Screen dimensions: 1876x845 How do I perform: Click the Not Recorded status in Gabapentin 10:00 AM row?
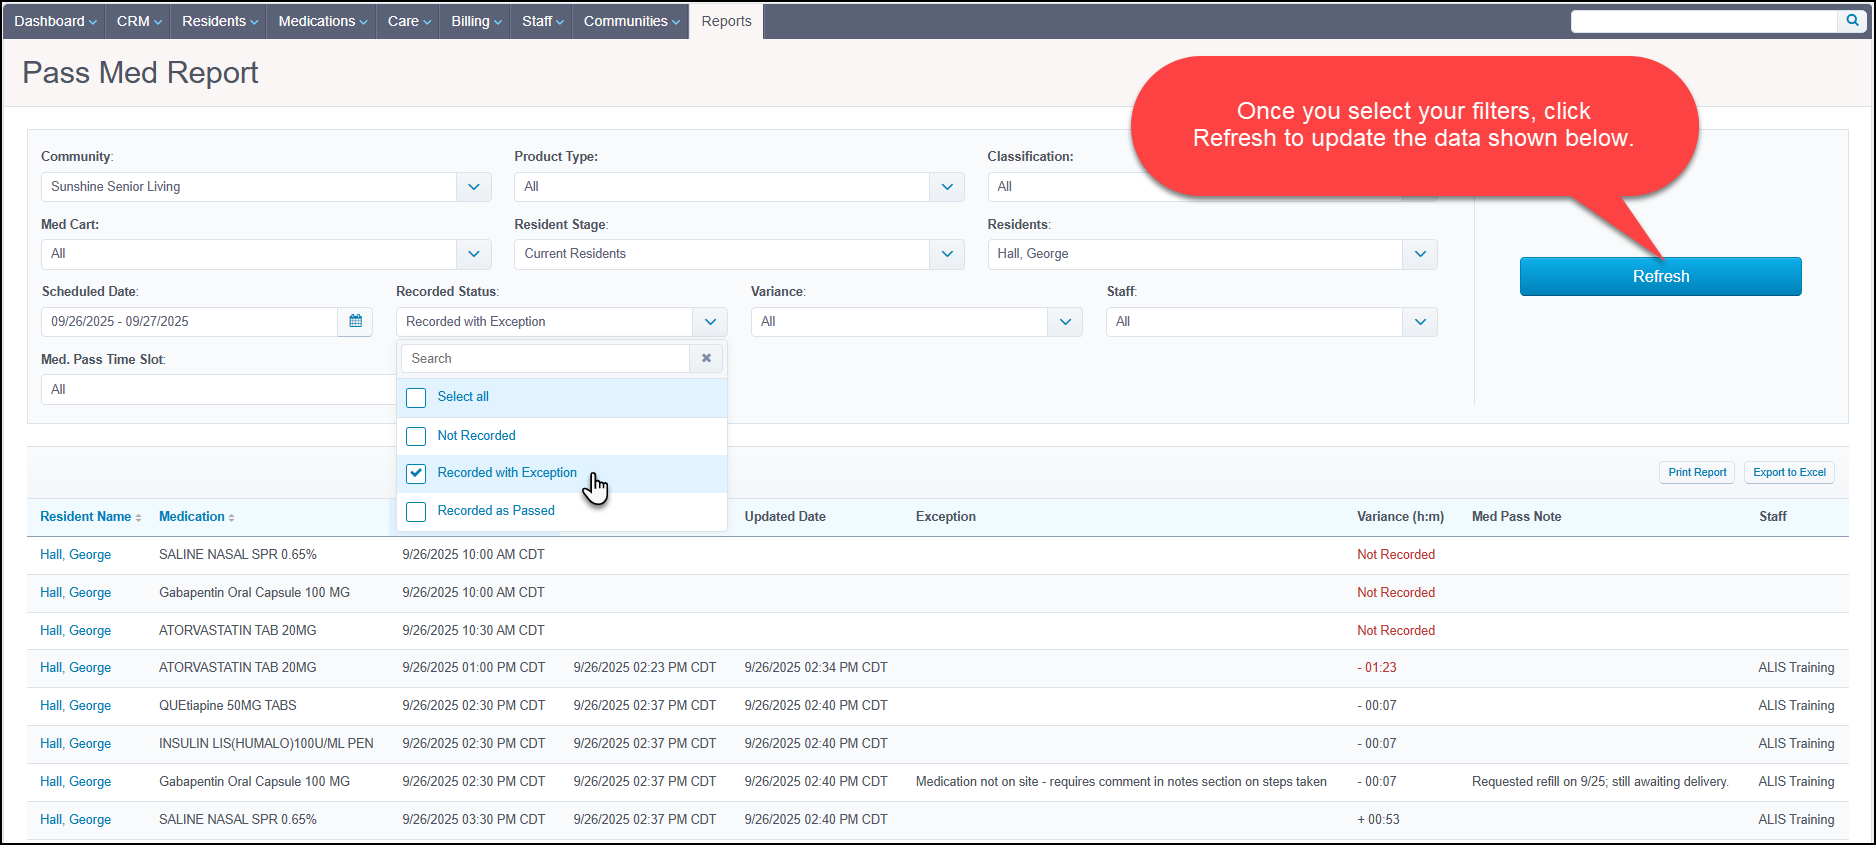tap(1396, 593)
